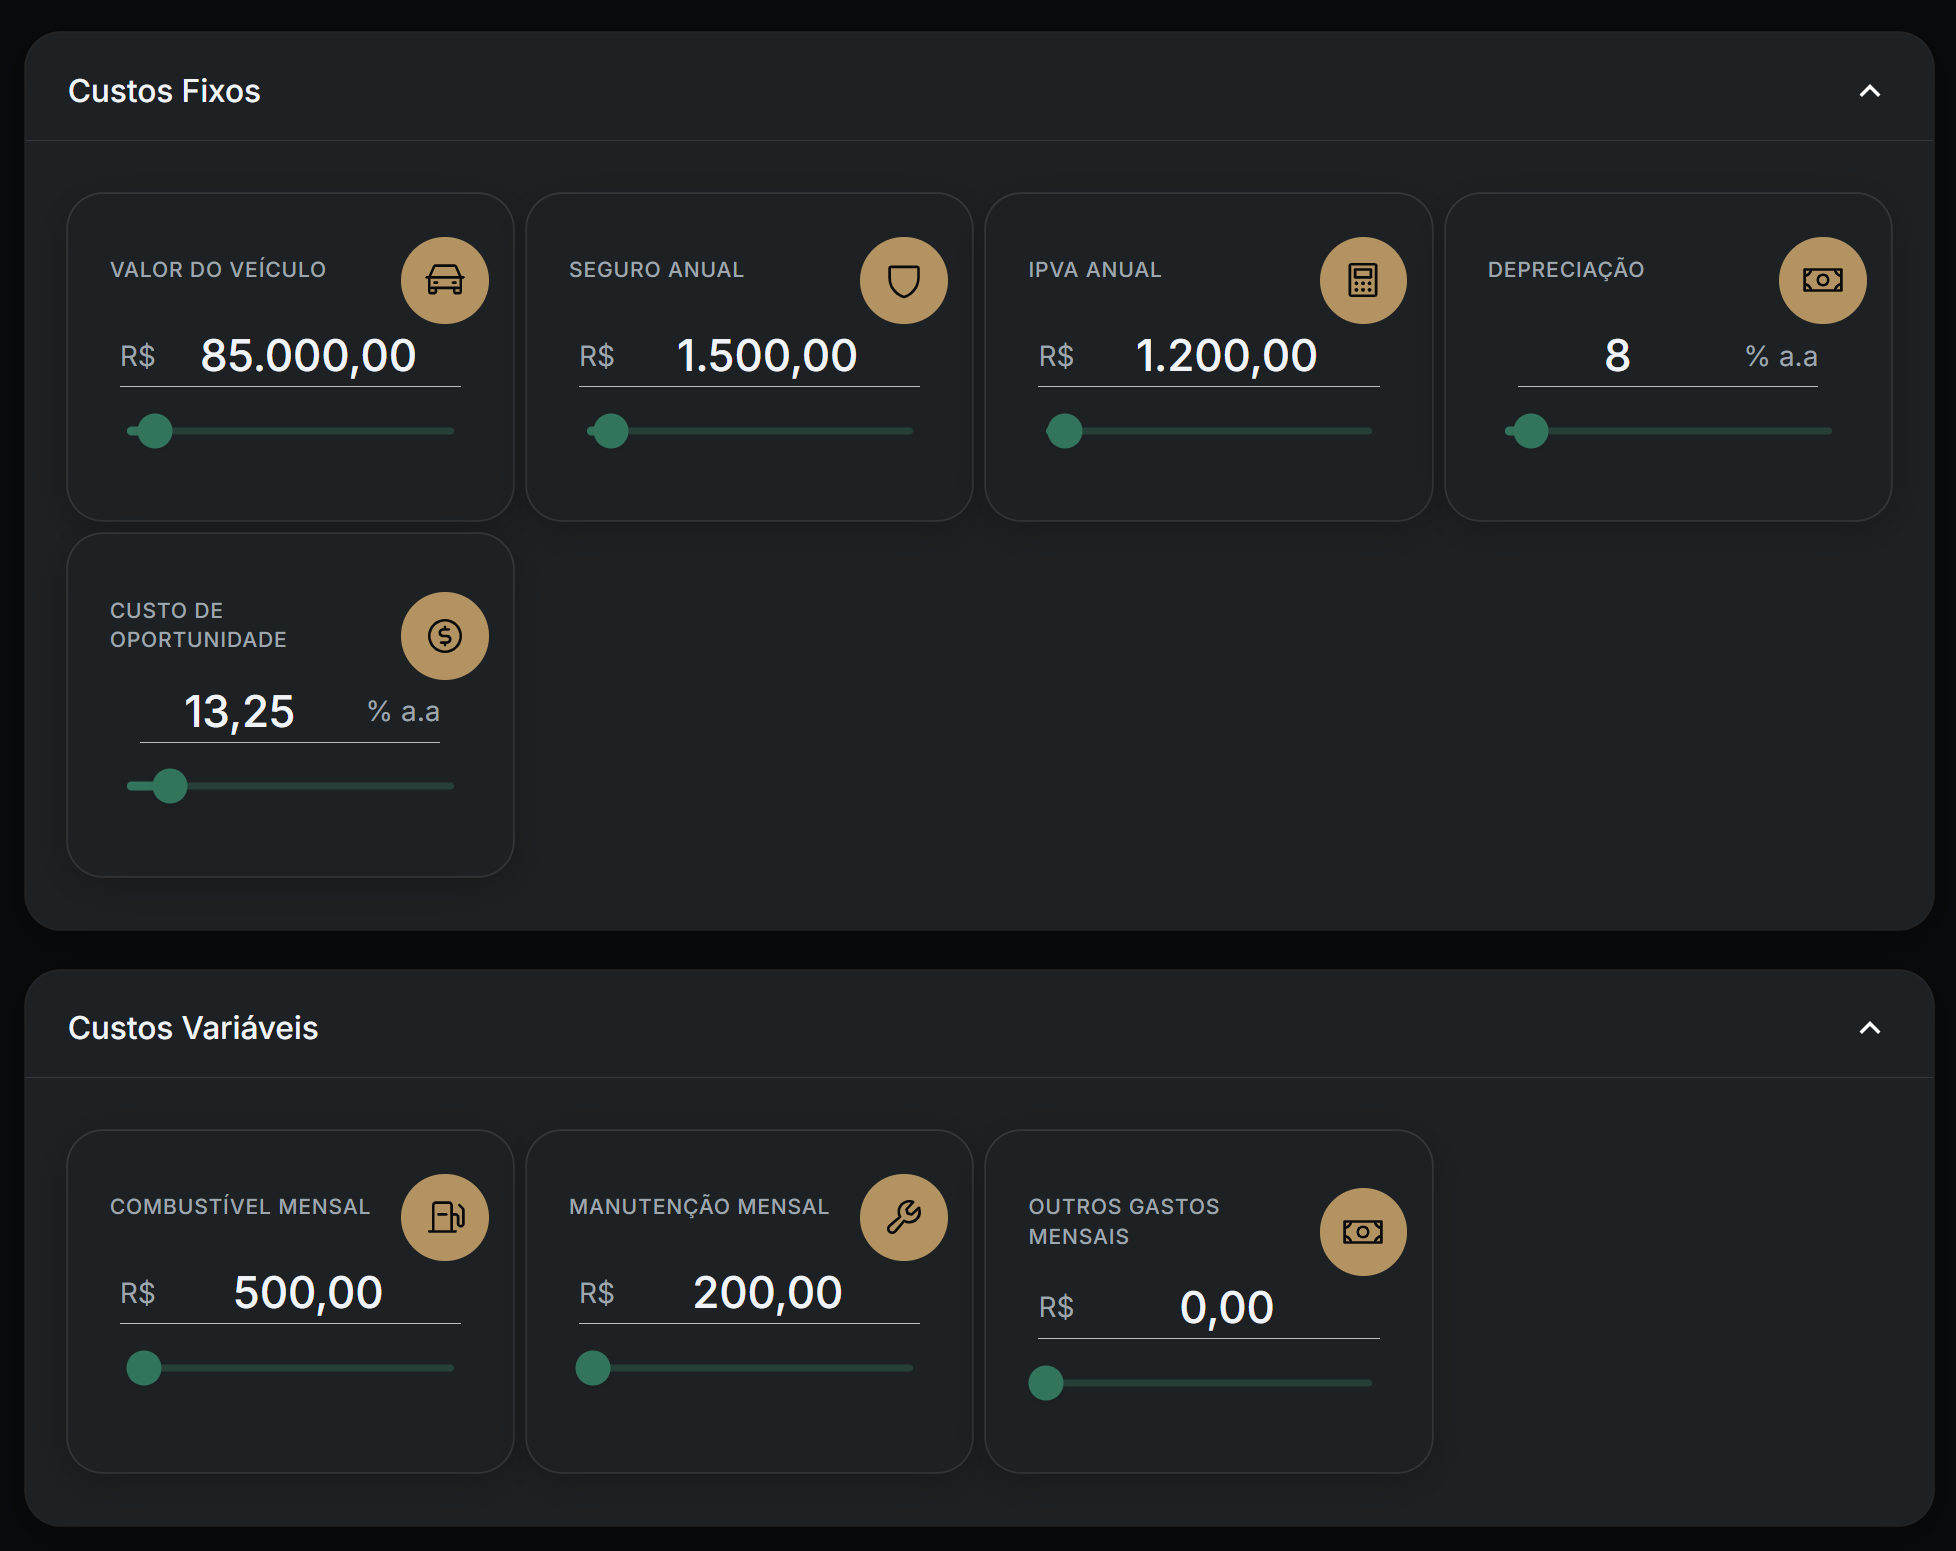Click the shield icon on Seguro Anual

pyautogui.click(x=903, y=280)
